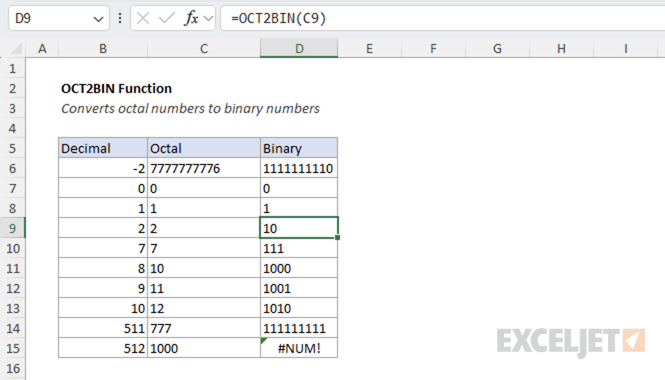The image size is (665, 380).
Task: Cancel the entry with the X icon
Action: 143,18
